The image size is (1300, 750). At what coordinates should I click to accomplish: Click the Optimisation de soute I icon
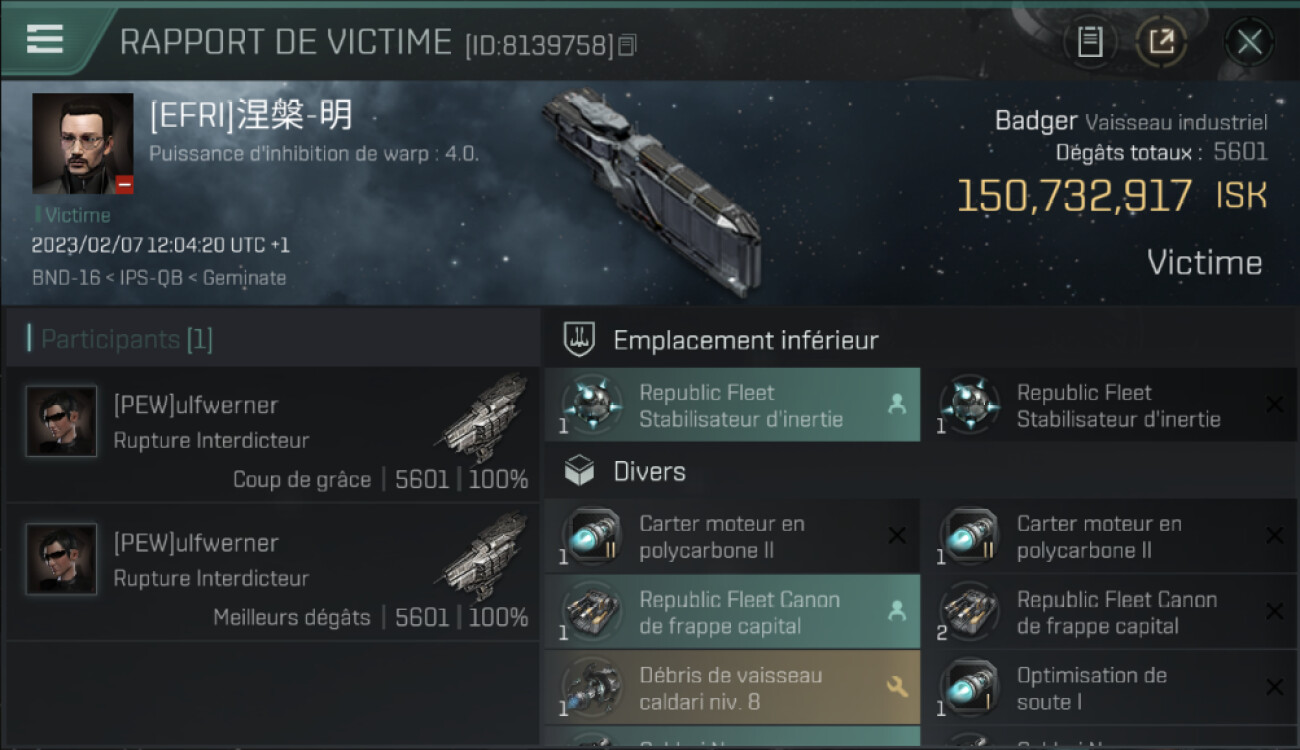click(968, 688)
